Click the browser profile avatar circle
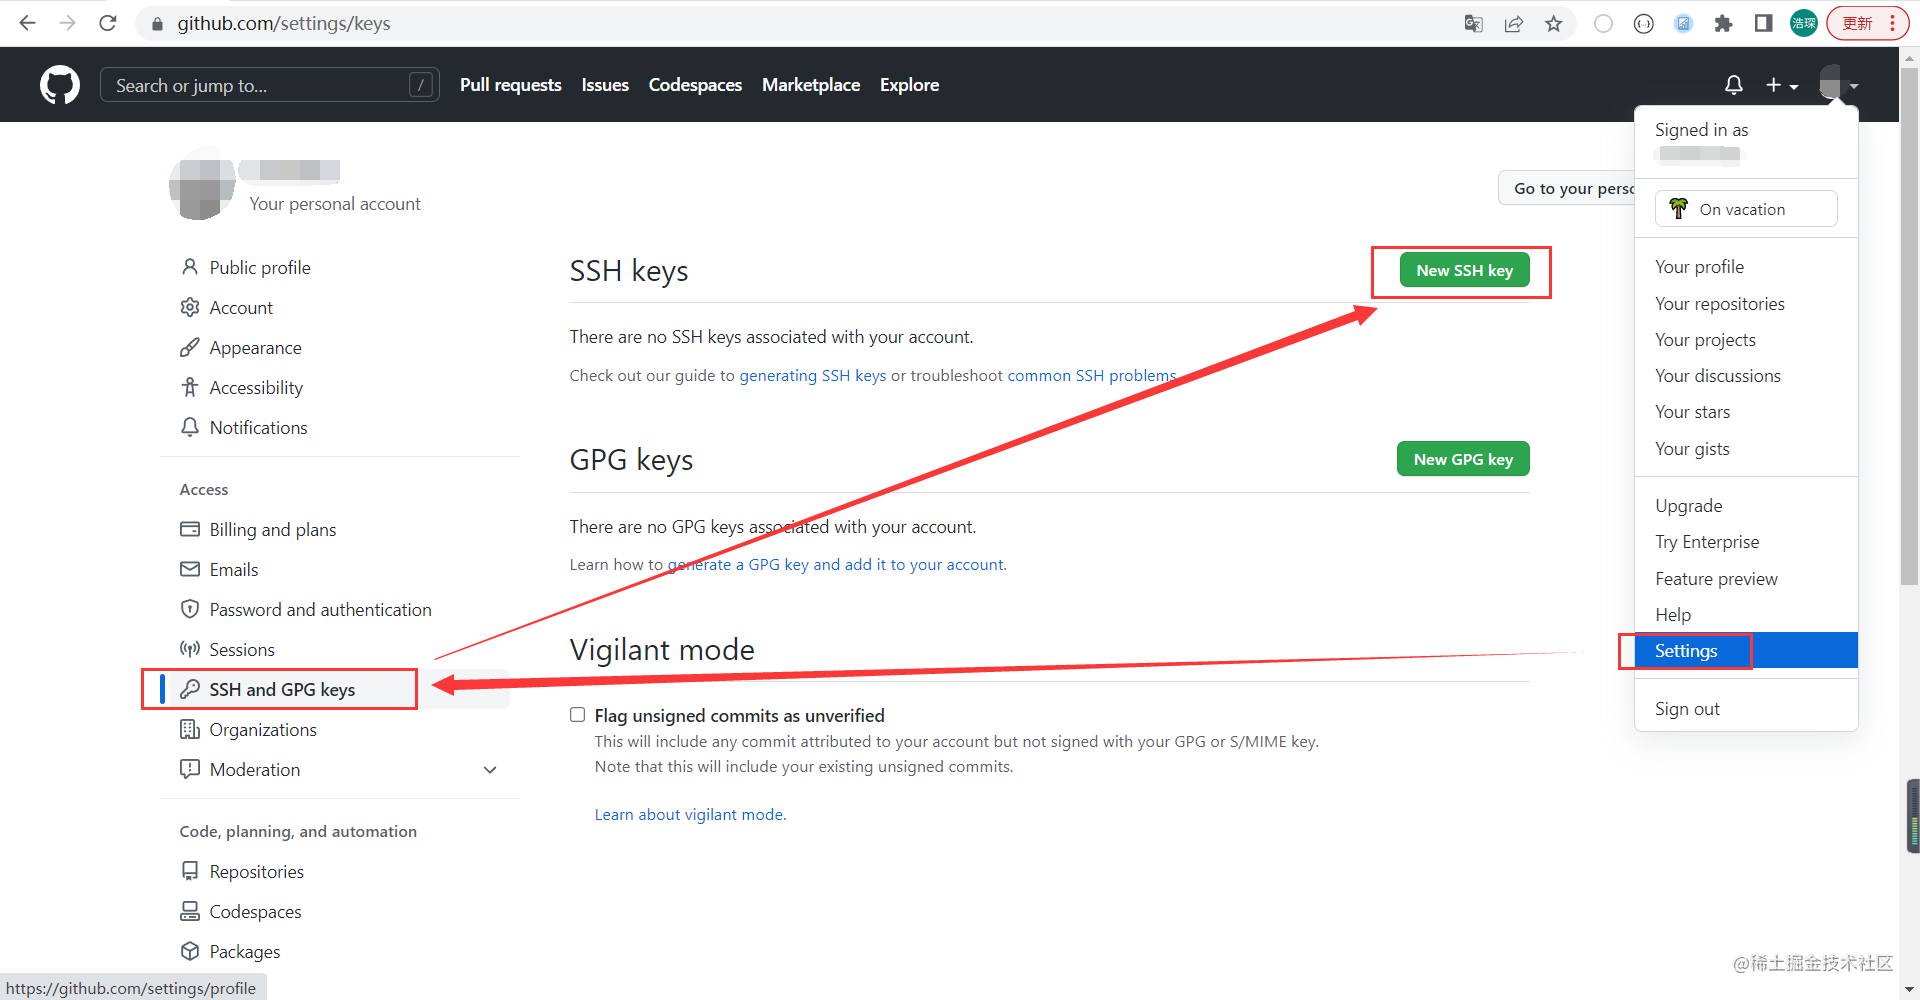Viewport: 1920px width, 1000px height. click(1803, 23)
